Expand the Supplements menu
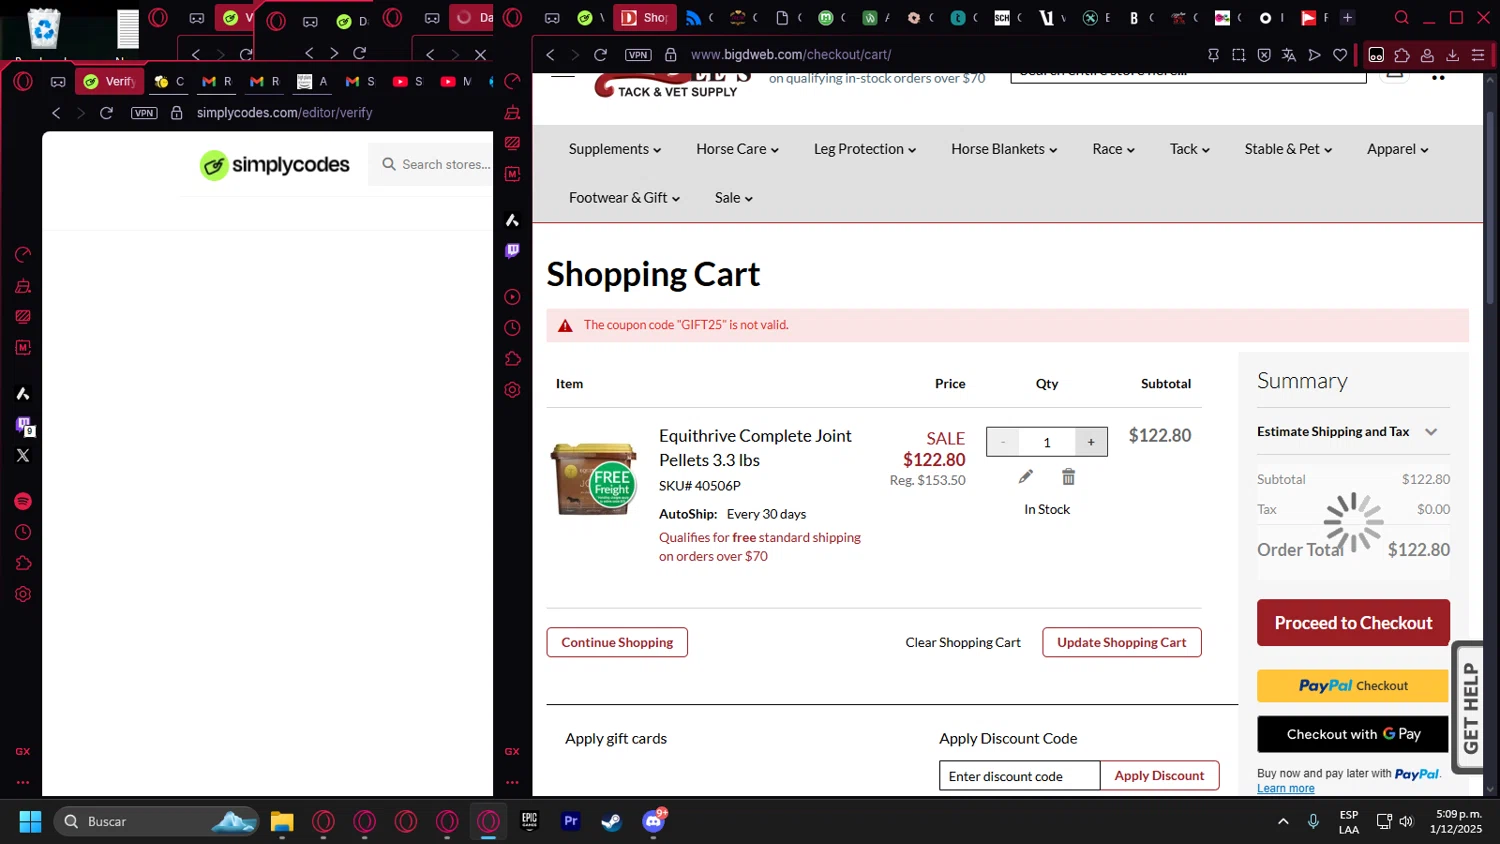Image resolution: width=1500 pixels, height=844 pixels. coord(615,149)
